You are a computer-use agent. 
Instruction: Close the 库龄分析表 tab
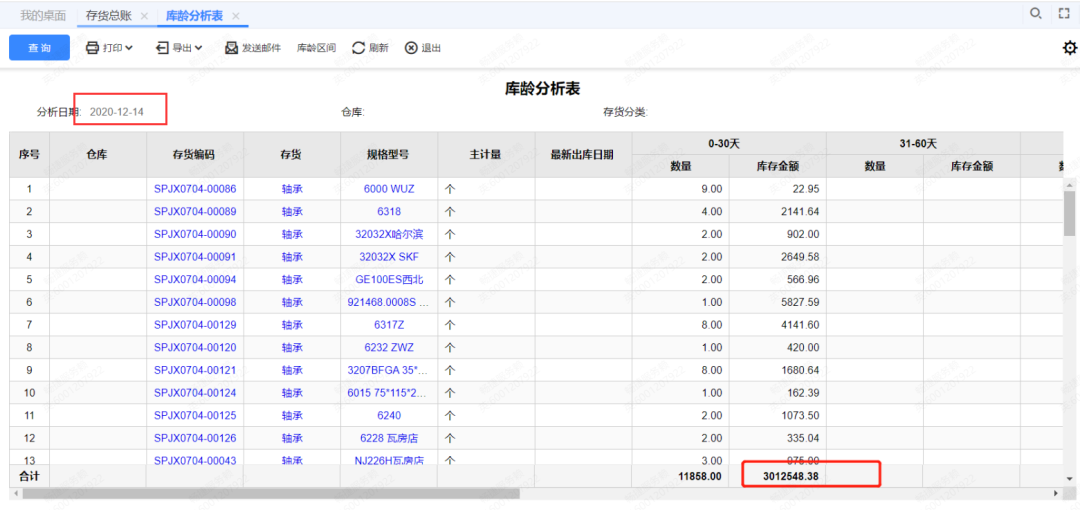236,16
